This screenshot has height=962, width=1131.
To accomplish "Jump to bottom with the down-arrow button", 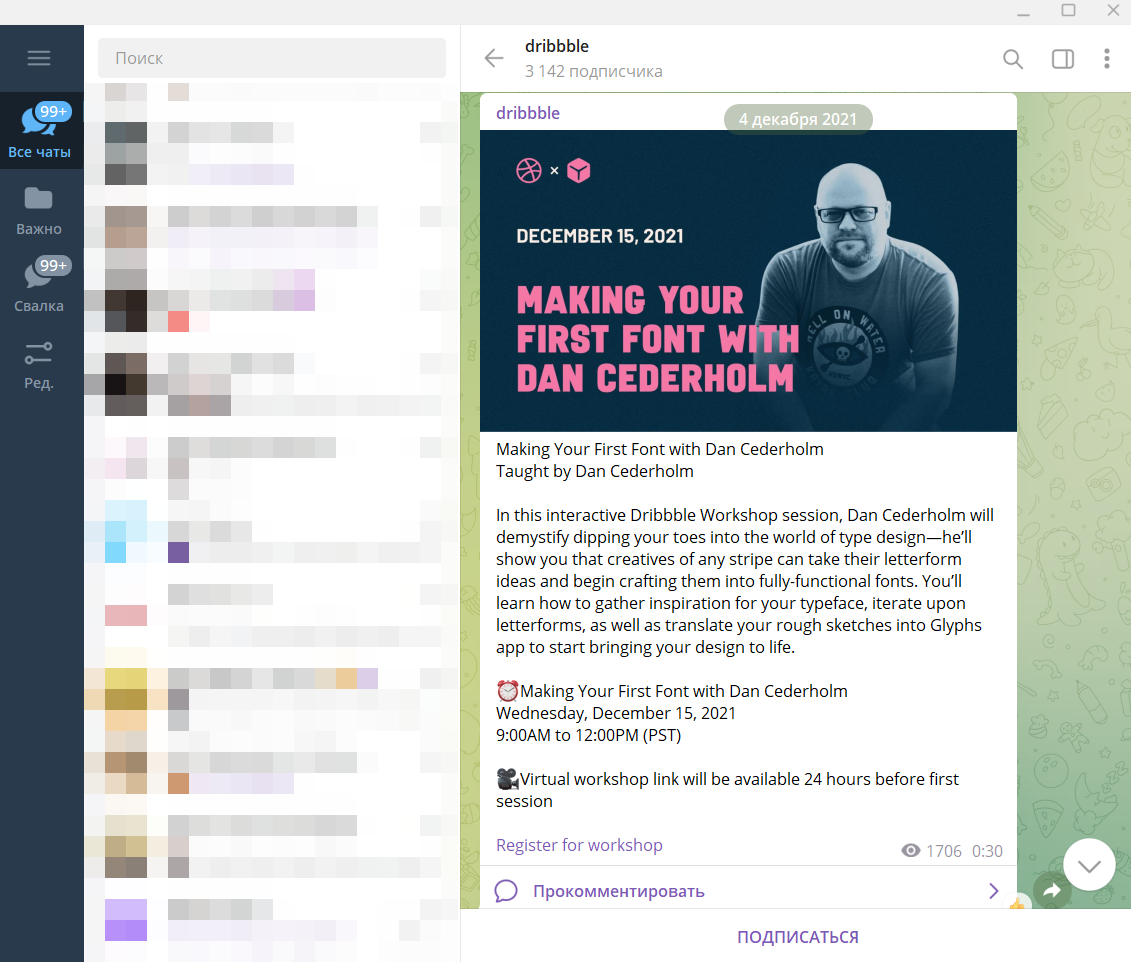I will click(1089, 865).
